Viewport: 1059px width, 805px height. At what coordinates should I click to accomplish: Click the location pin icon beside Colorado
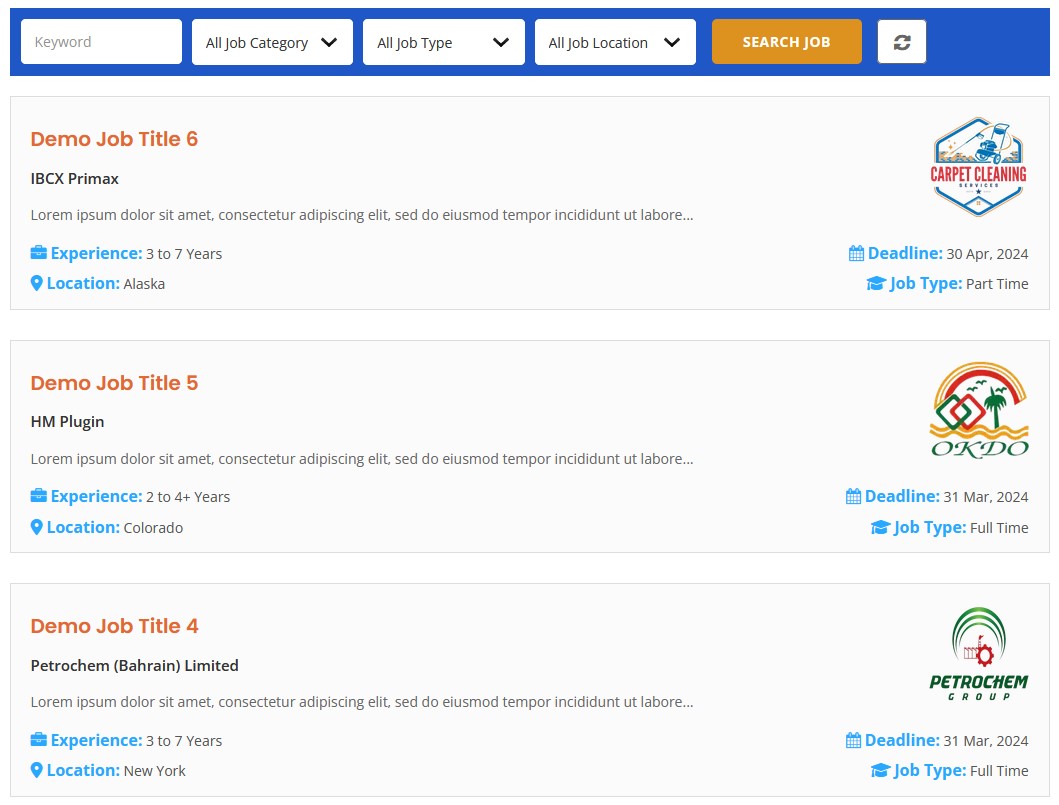click(37, 527)
